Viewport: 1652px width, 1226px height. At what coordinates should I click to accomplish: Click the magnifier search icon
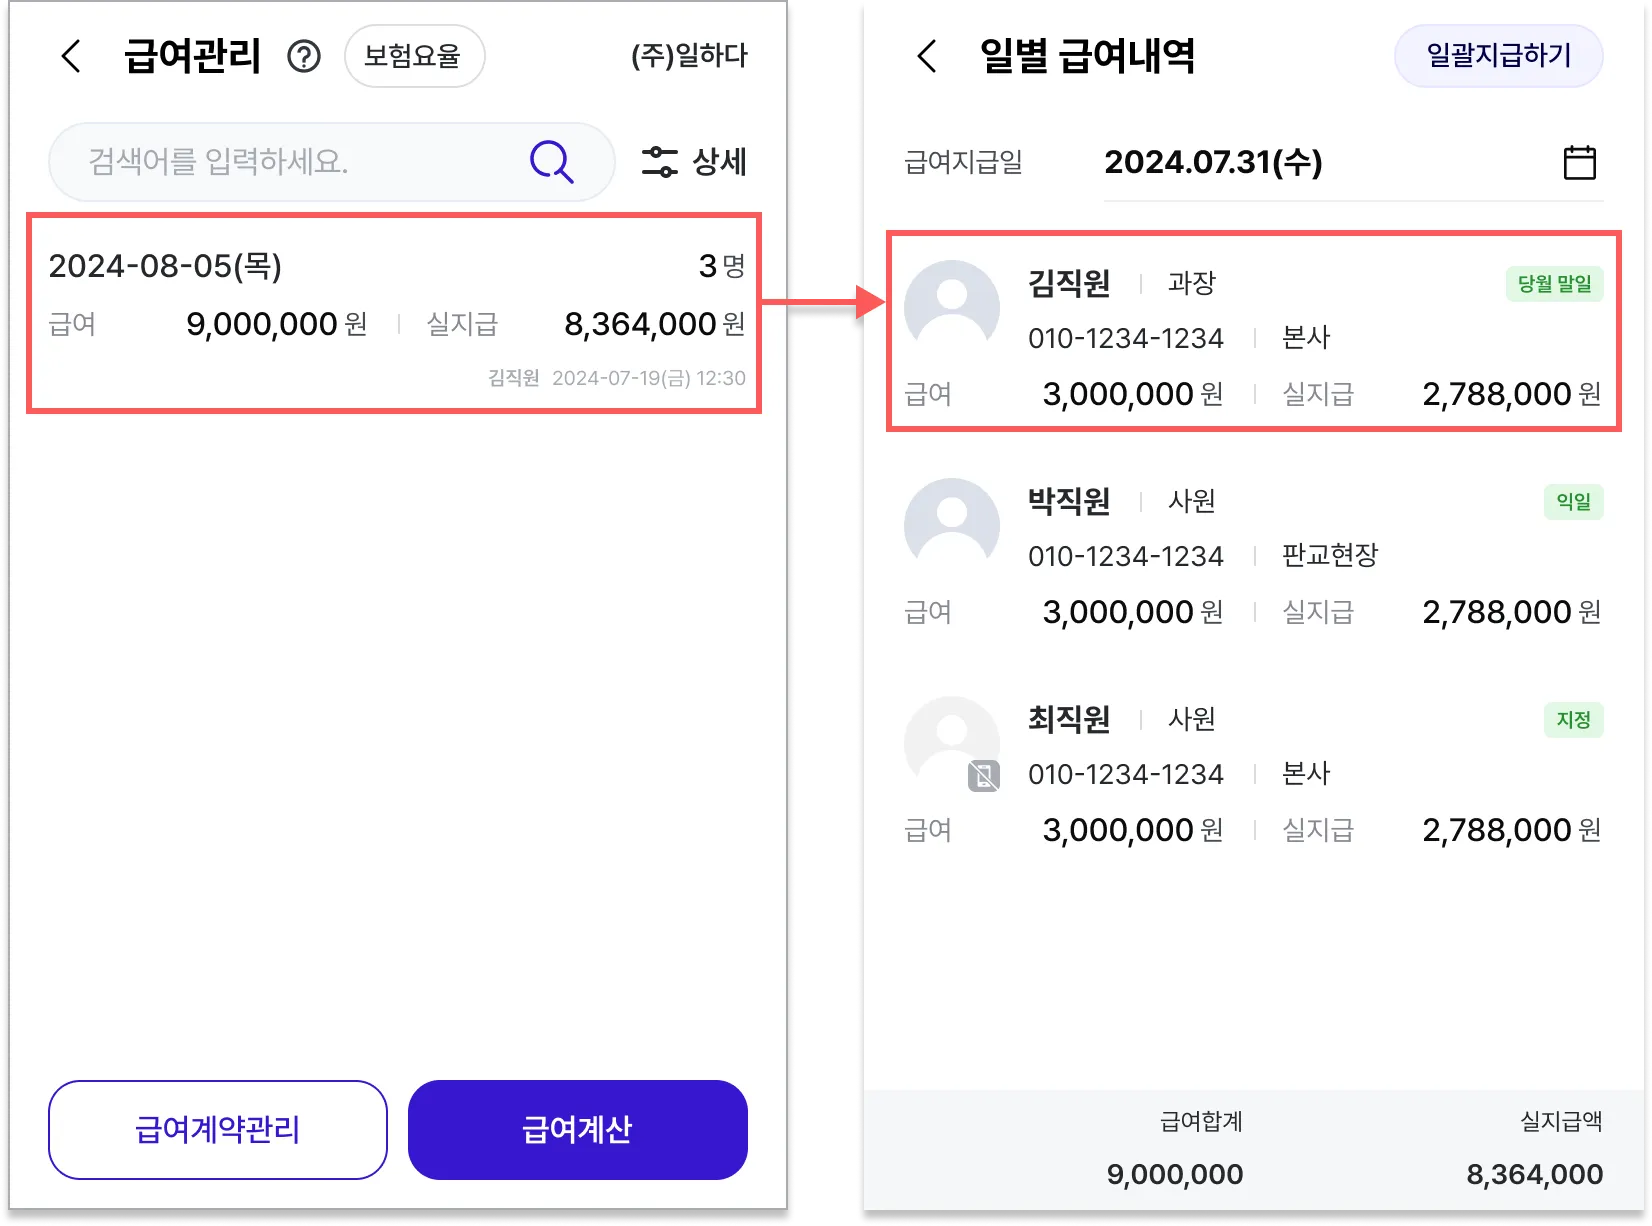[x=551, y=161]
